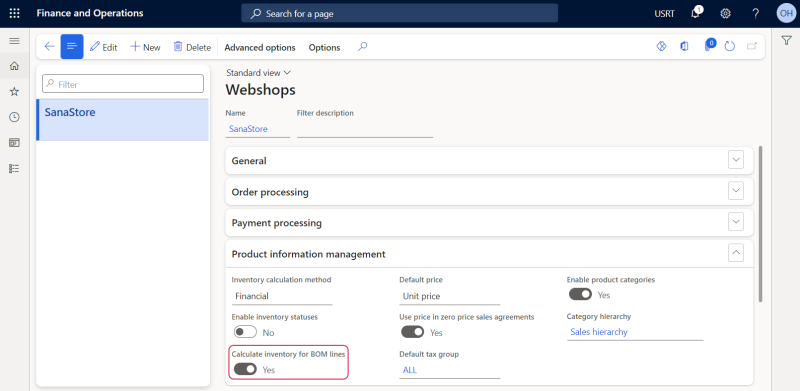Image resolution: width=800 pixels, height=391 pixels.
Task: Open the Advanced options menu
Action: [260, 47]
